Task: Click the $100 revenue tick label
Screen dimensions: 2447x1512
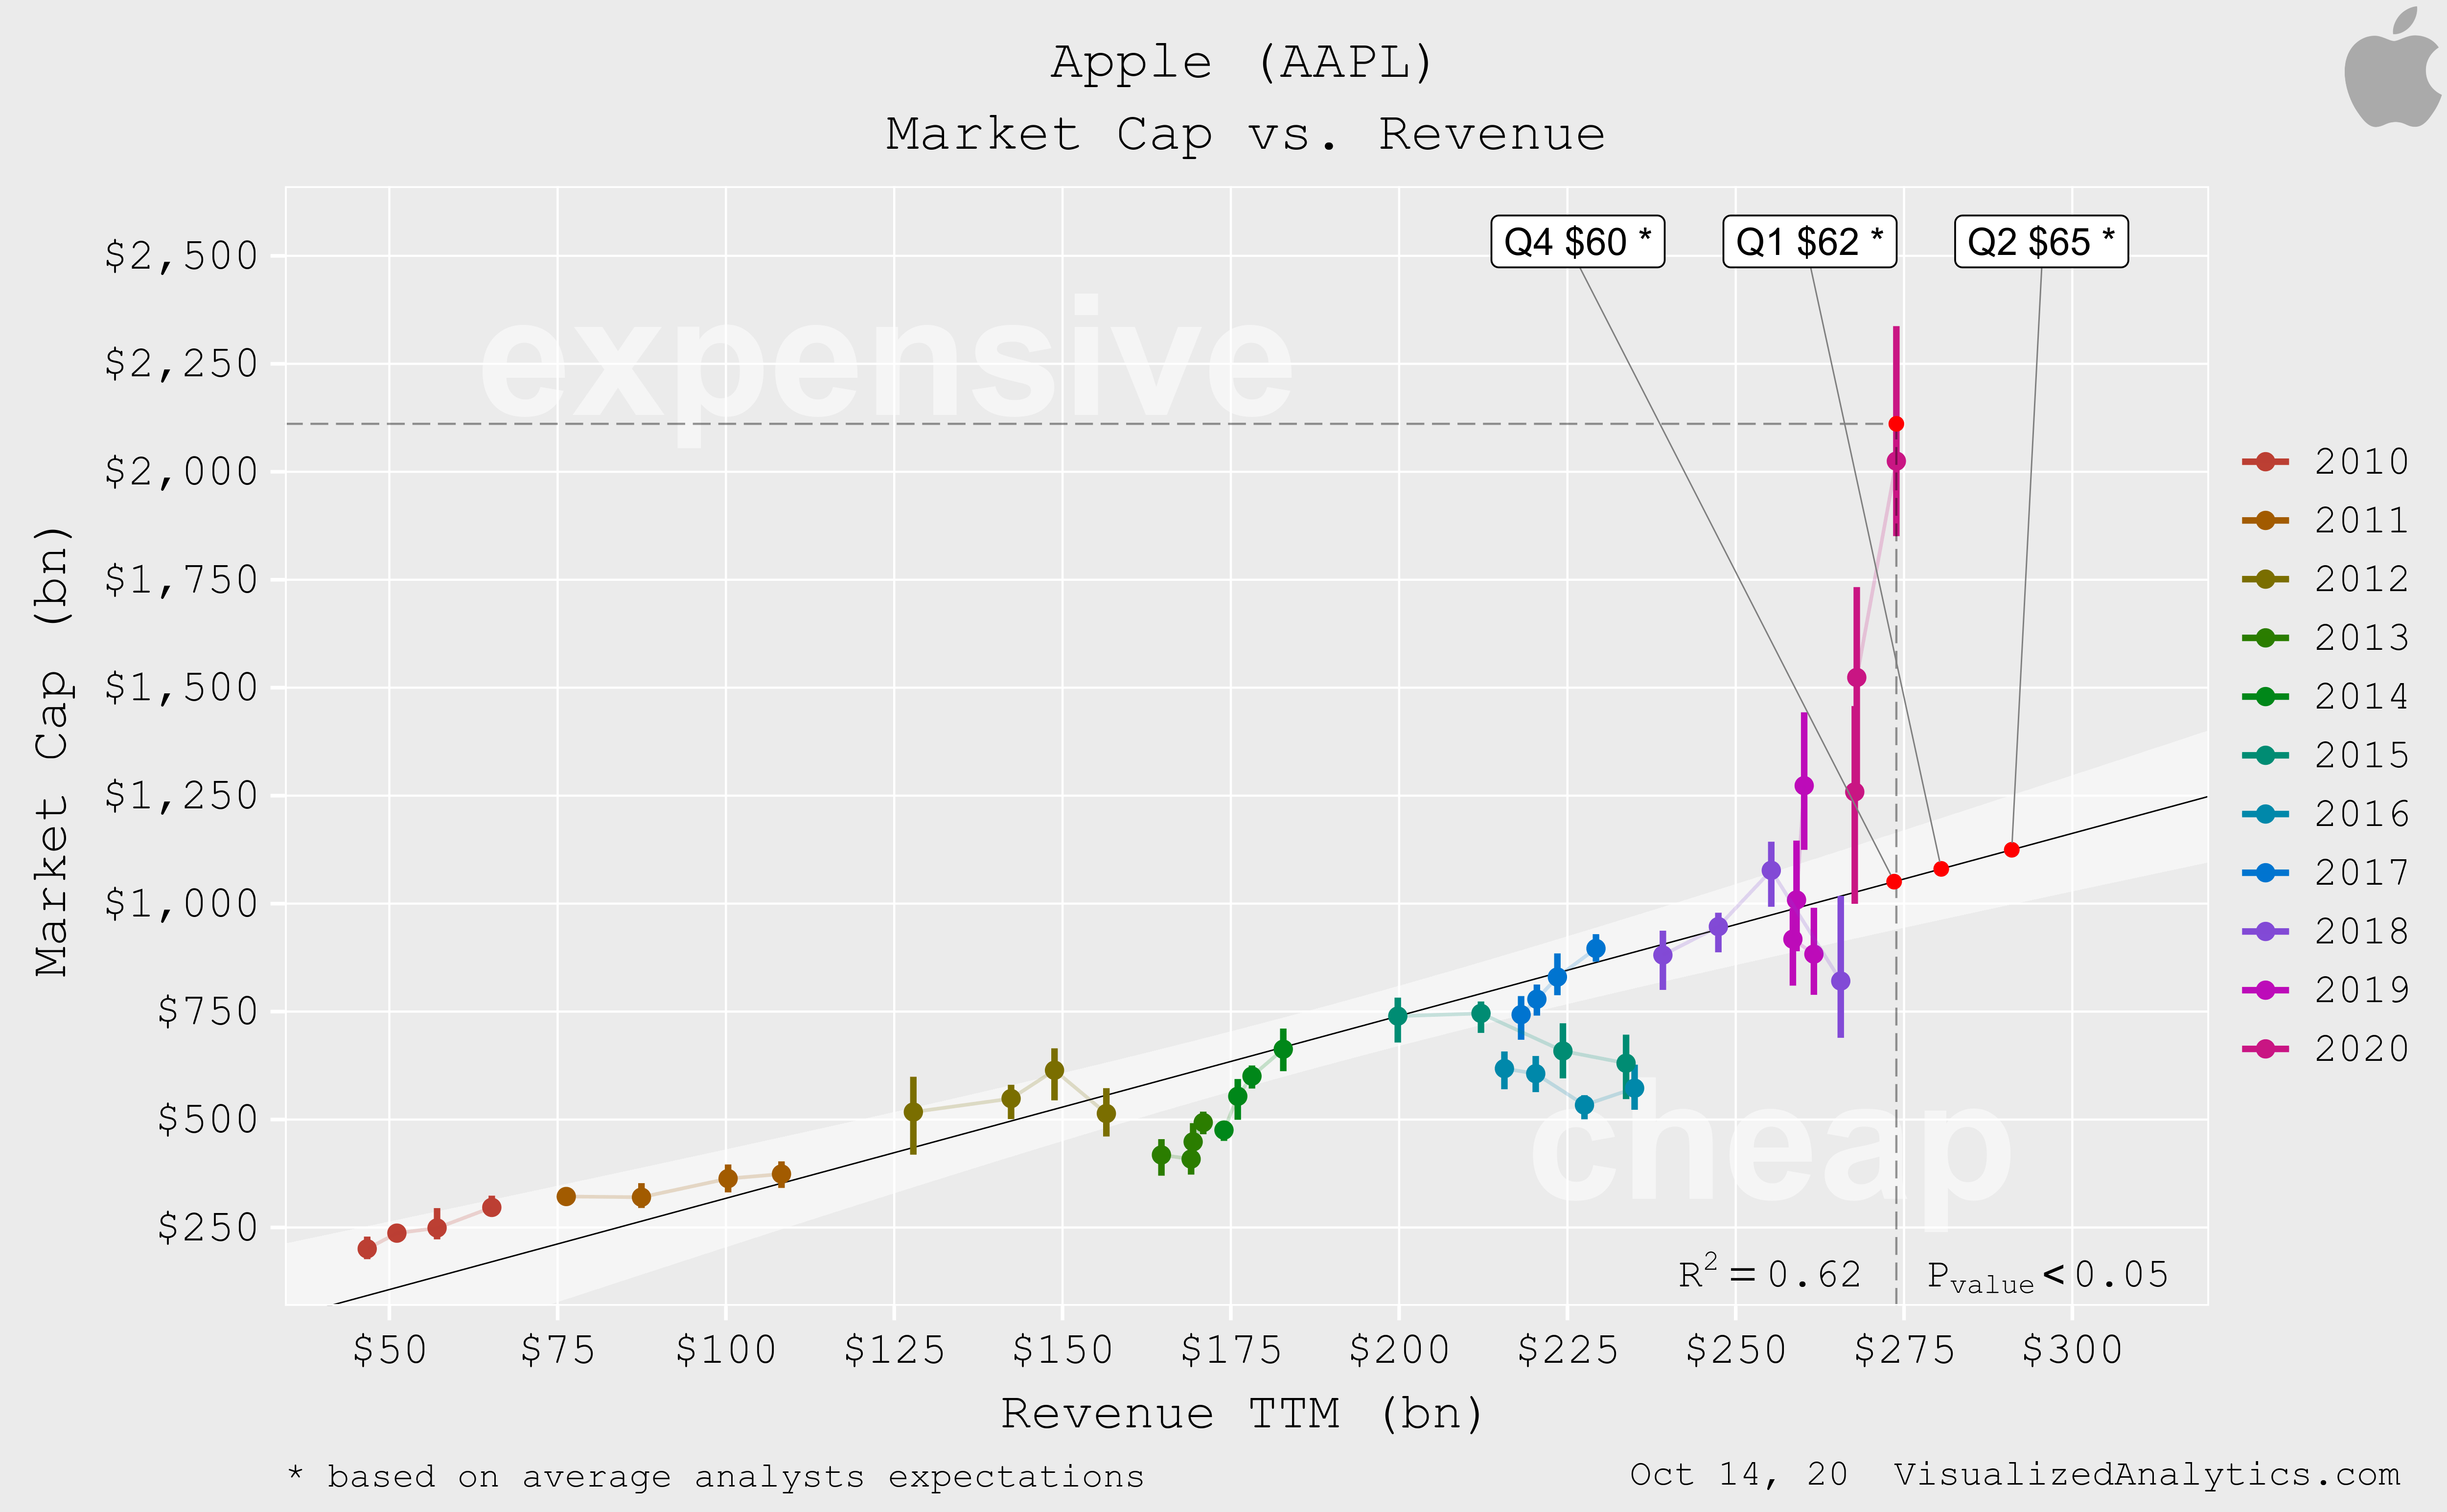Action: pos(726,1350)
